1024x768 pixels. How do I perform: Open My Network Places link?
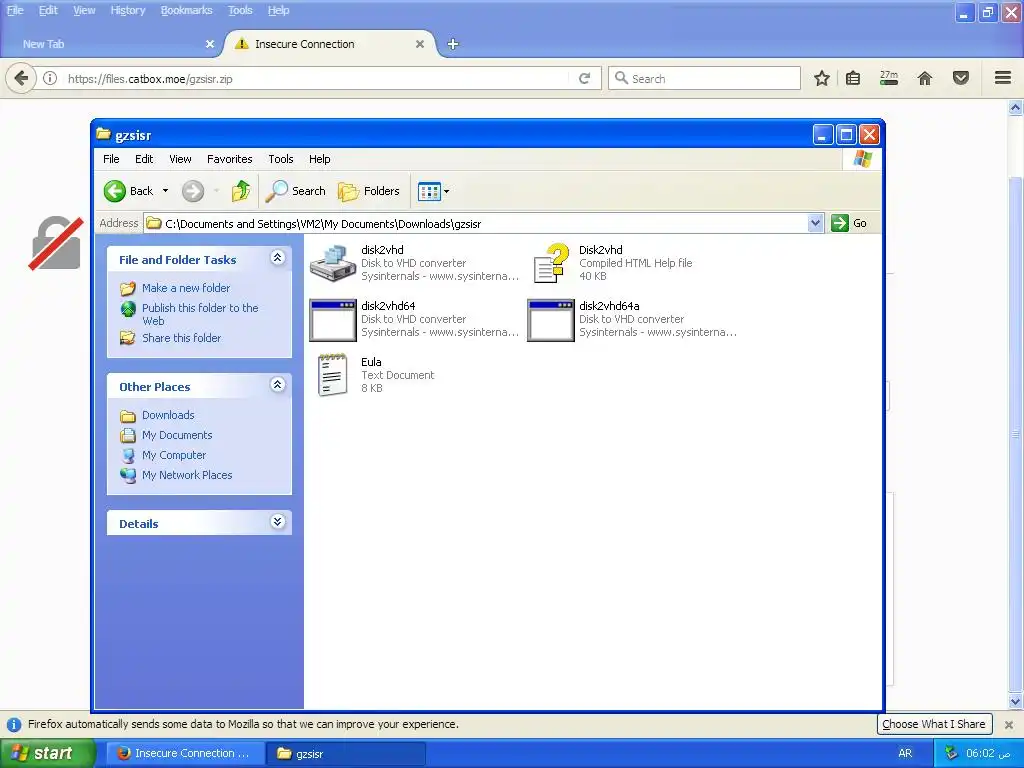[187, 475]
